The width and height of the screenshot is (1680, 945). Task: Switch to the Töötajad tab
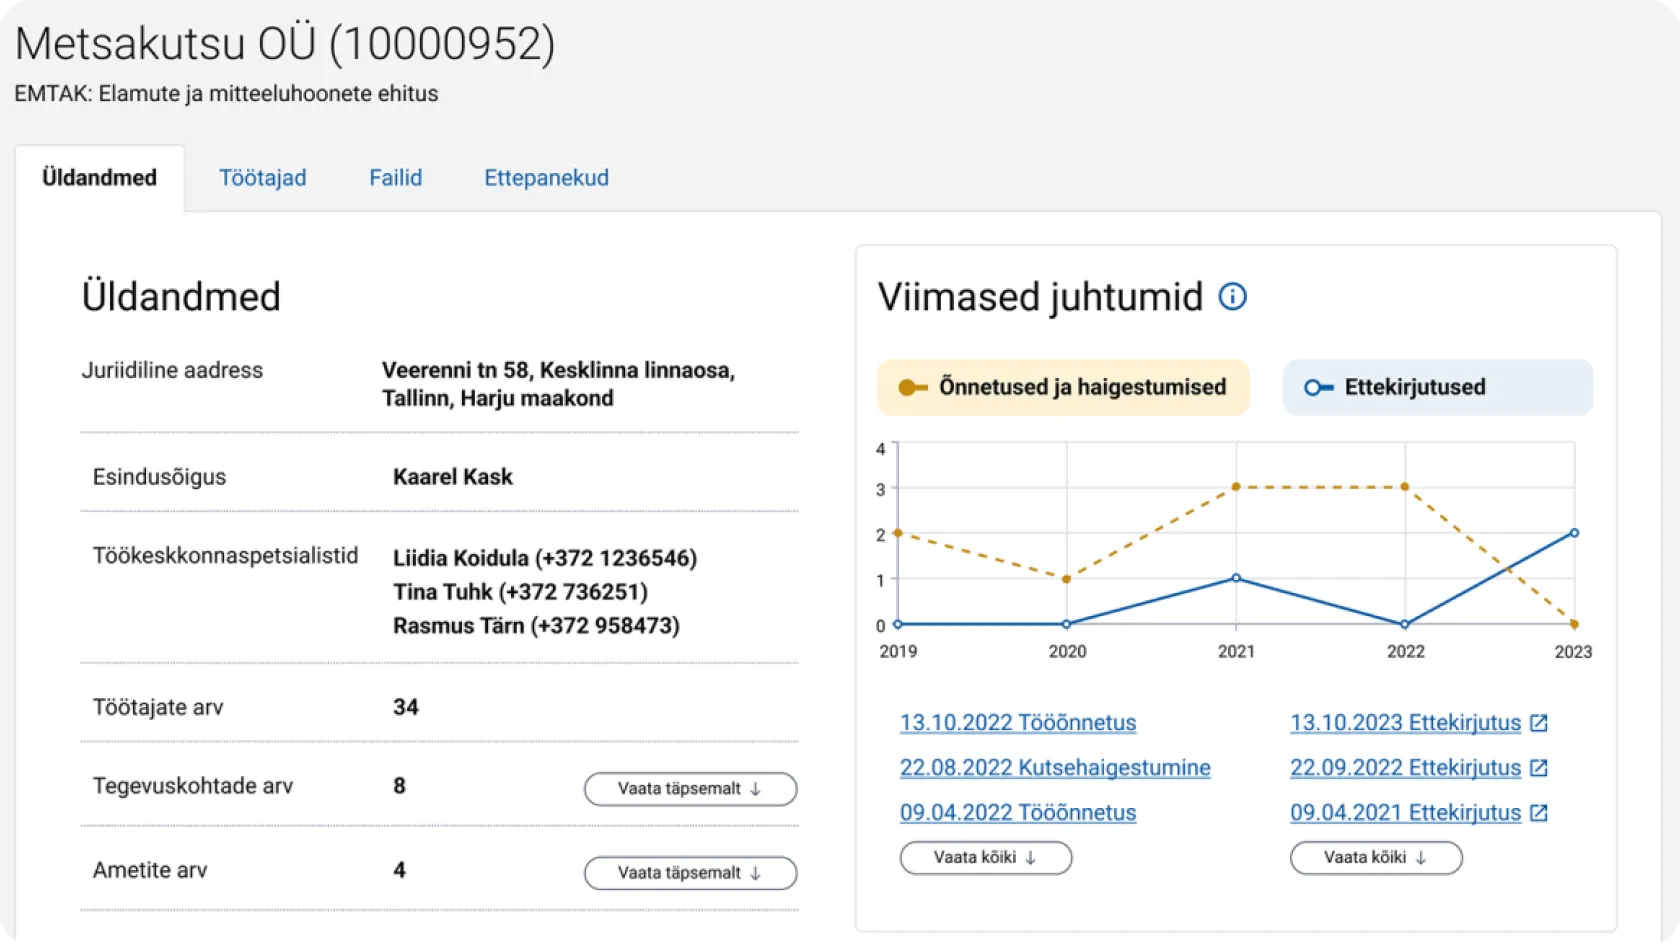(263, 178)
